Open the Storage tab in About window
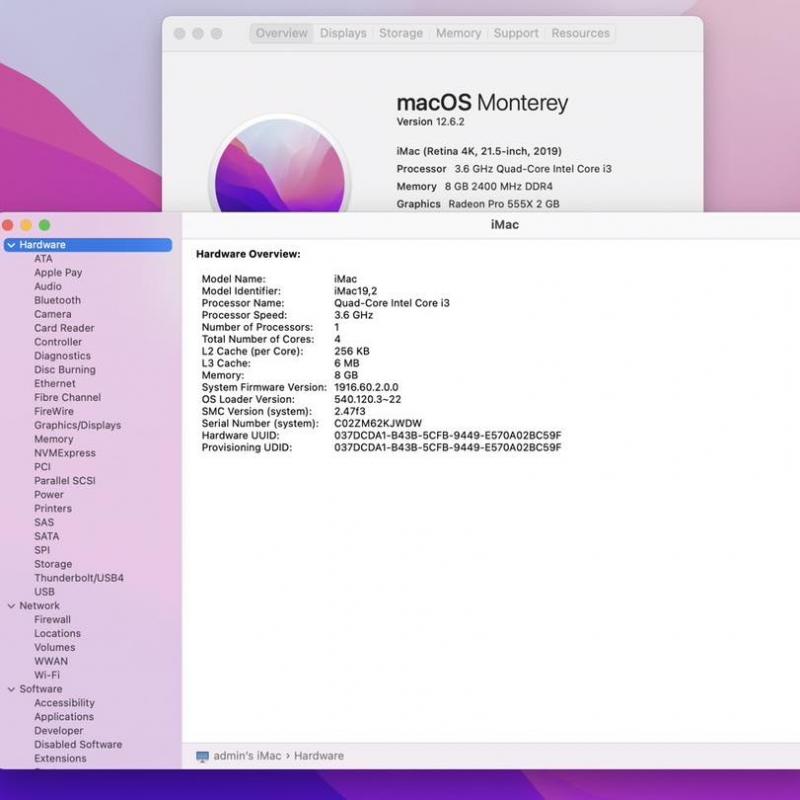 pos(401,33)
